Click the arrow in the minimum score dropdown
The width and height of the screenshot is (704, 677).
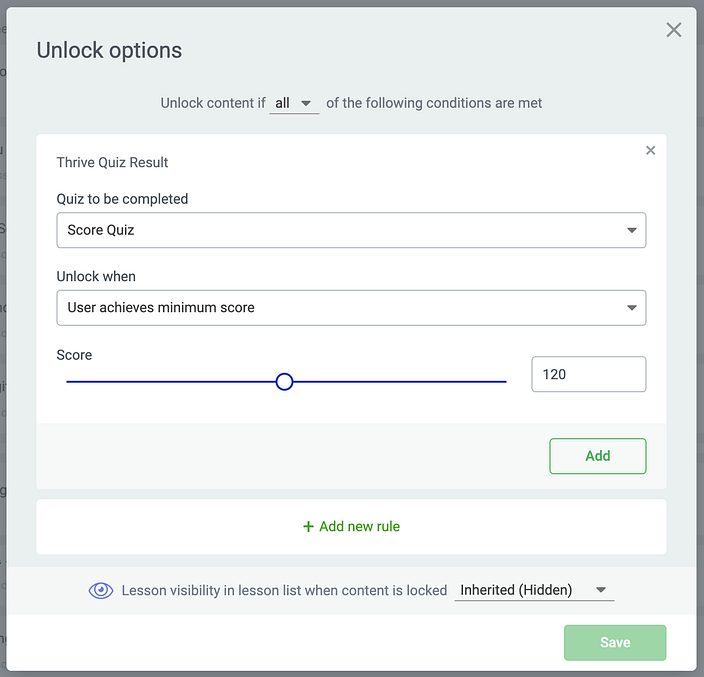pos(632,308)
